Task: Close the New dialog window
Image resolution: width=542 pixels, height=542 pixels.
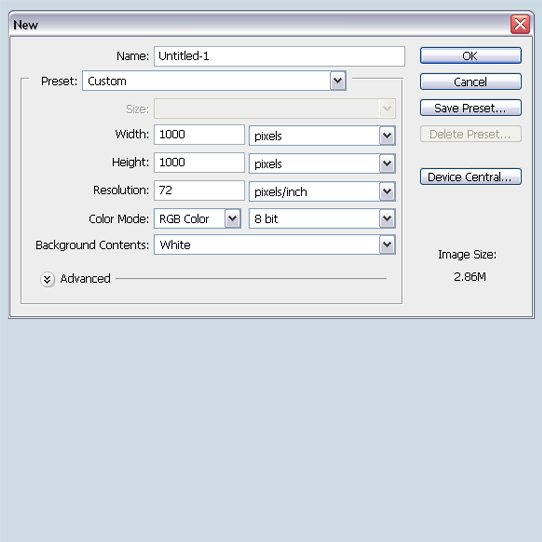Action: tap(520, 24)
